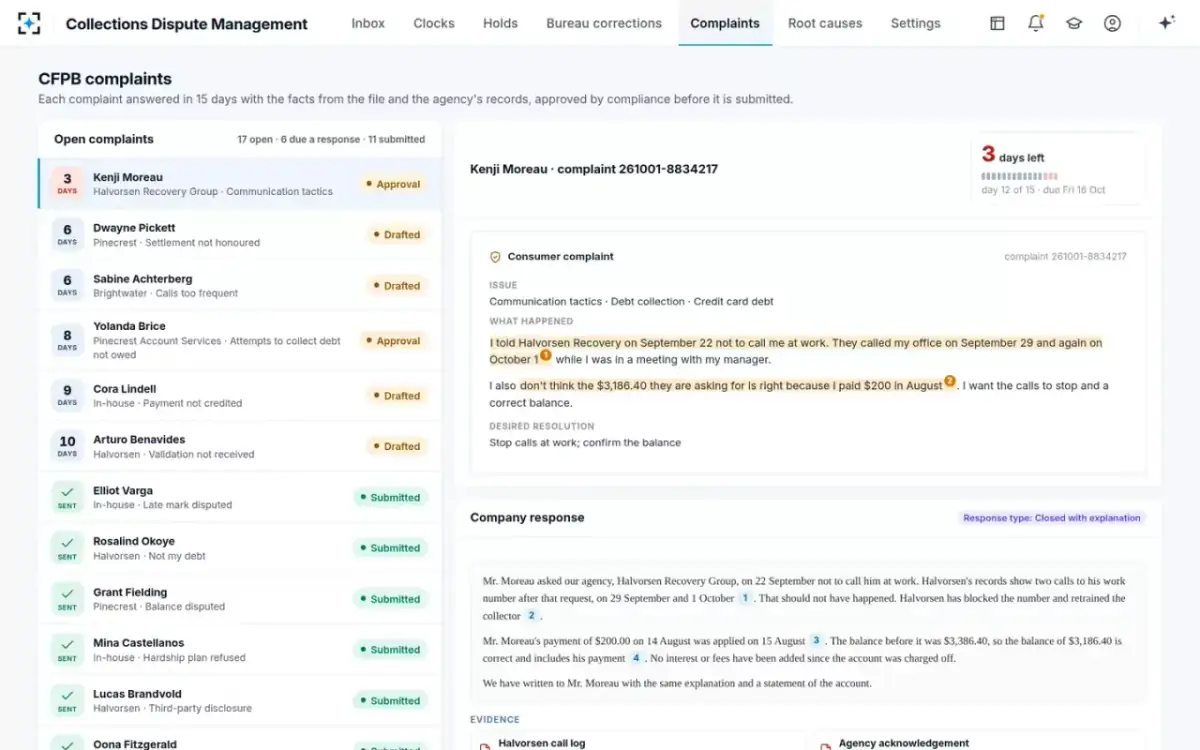Click the sent checkmark for Lucas Brandvold
Image resolution: width=1200 pixels, height=750 pixels.
(x=67, y=701)
